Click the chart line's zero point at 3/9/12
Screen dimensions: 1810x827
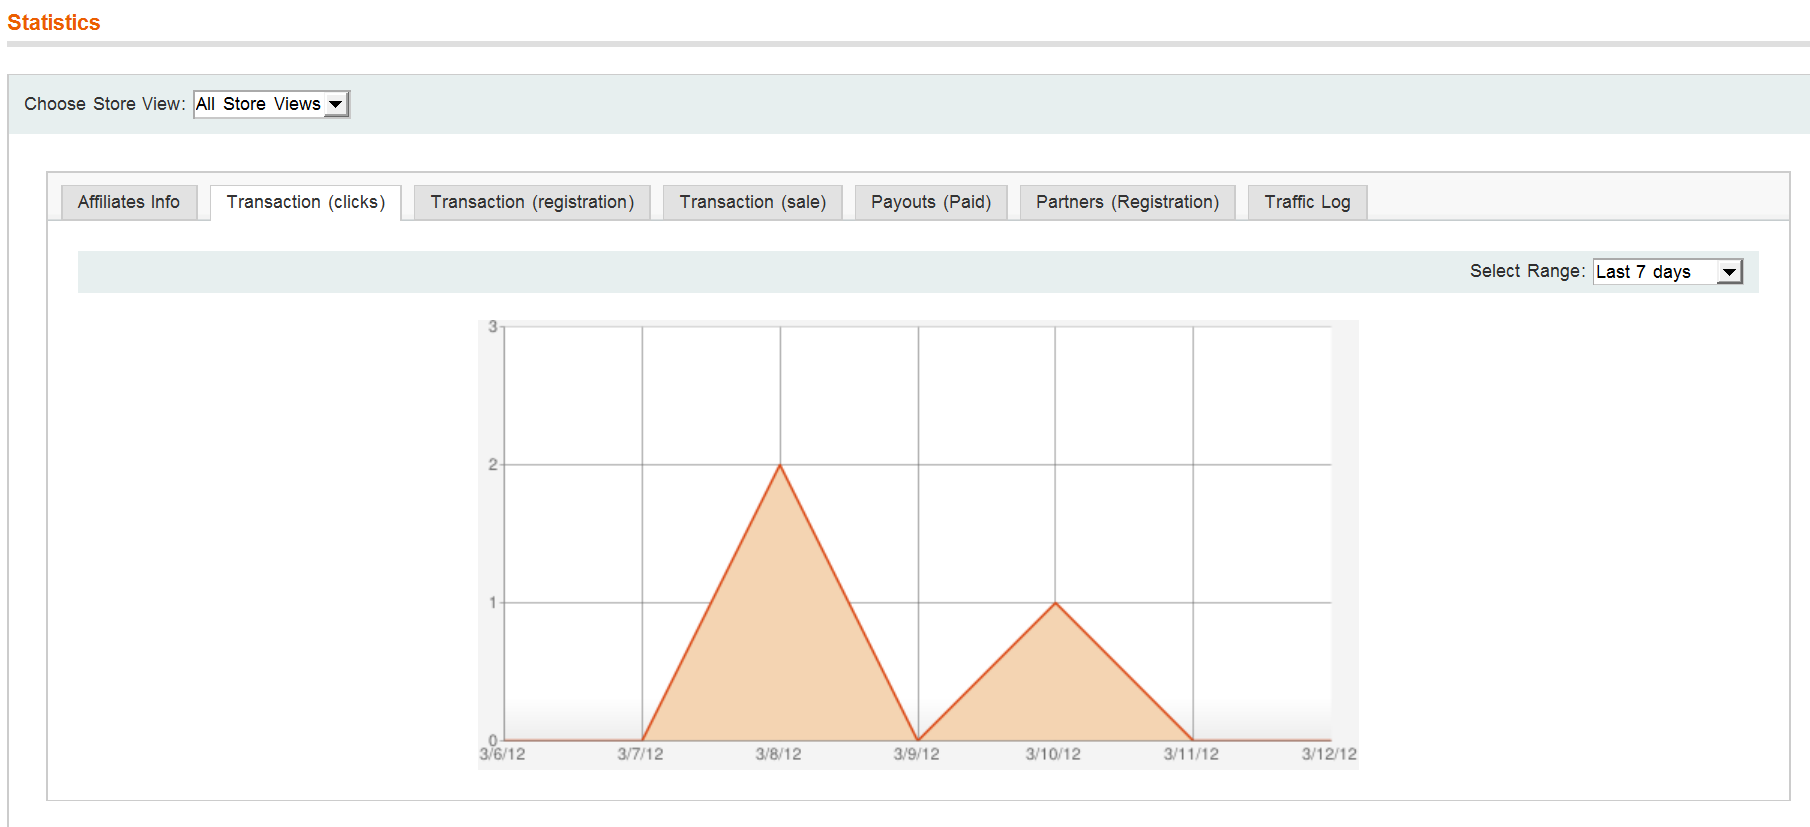click(918, 740)
